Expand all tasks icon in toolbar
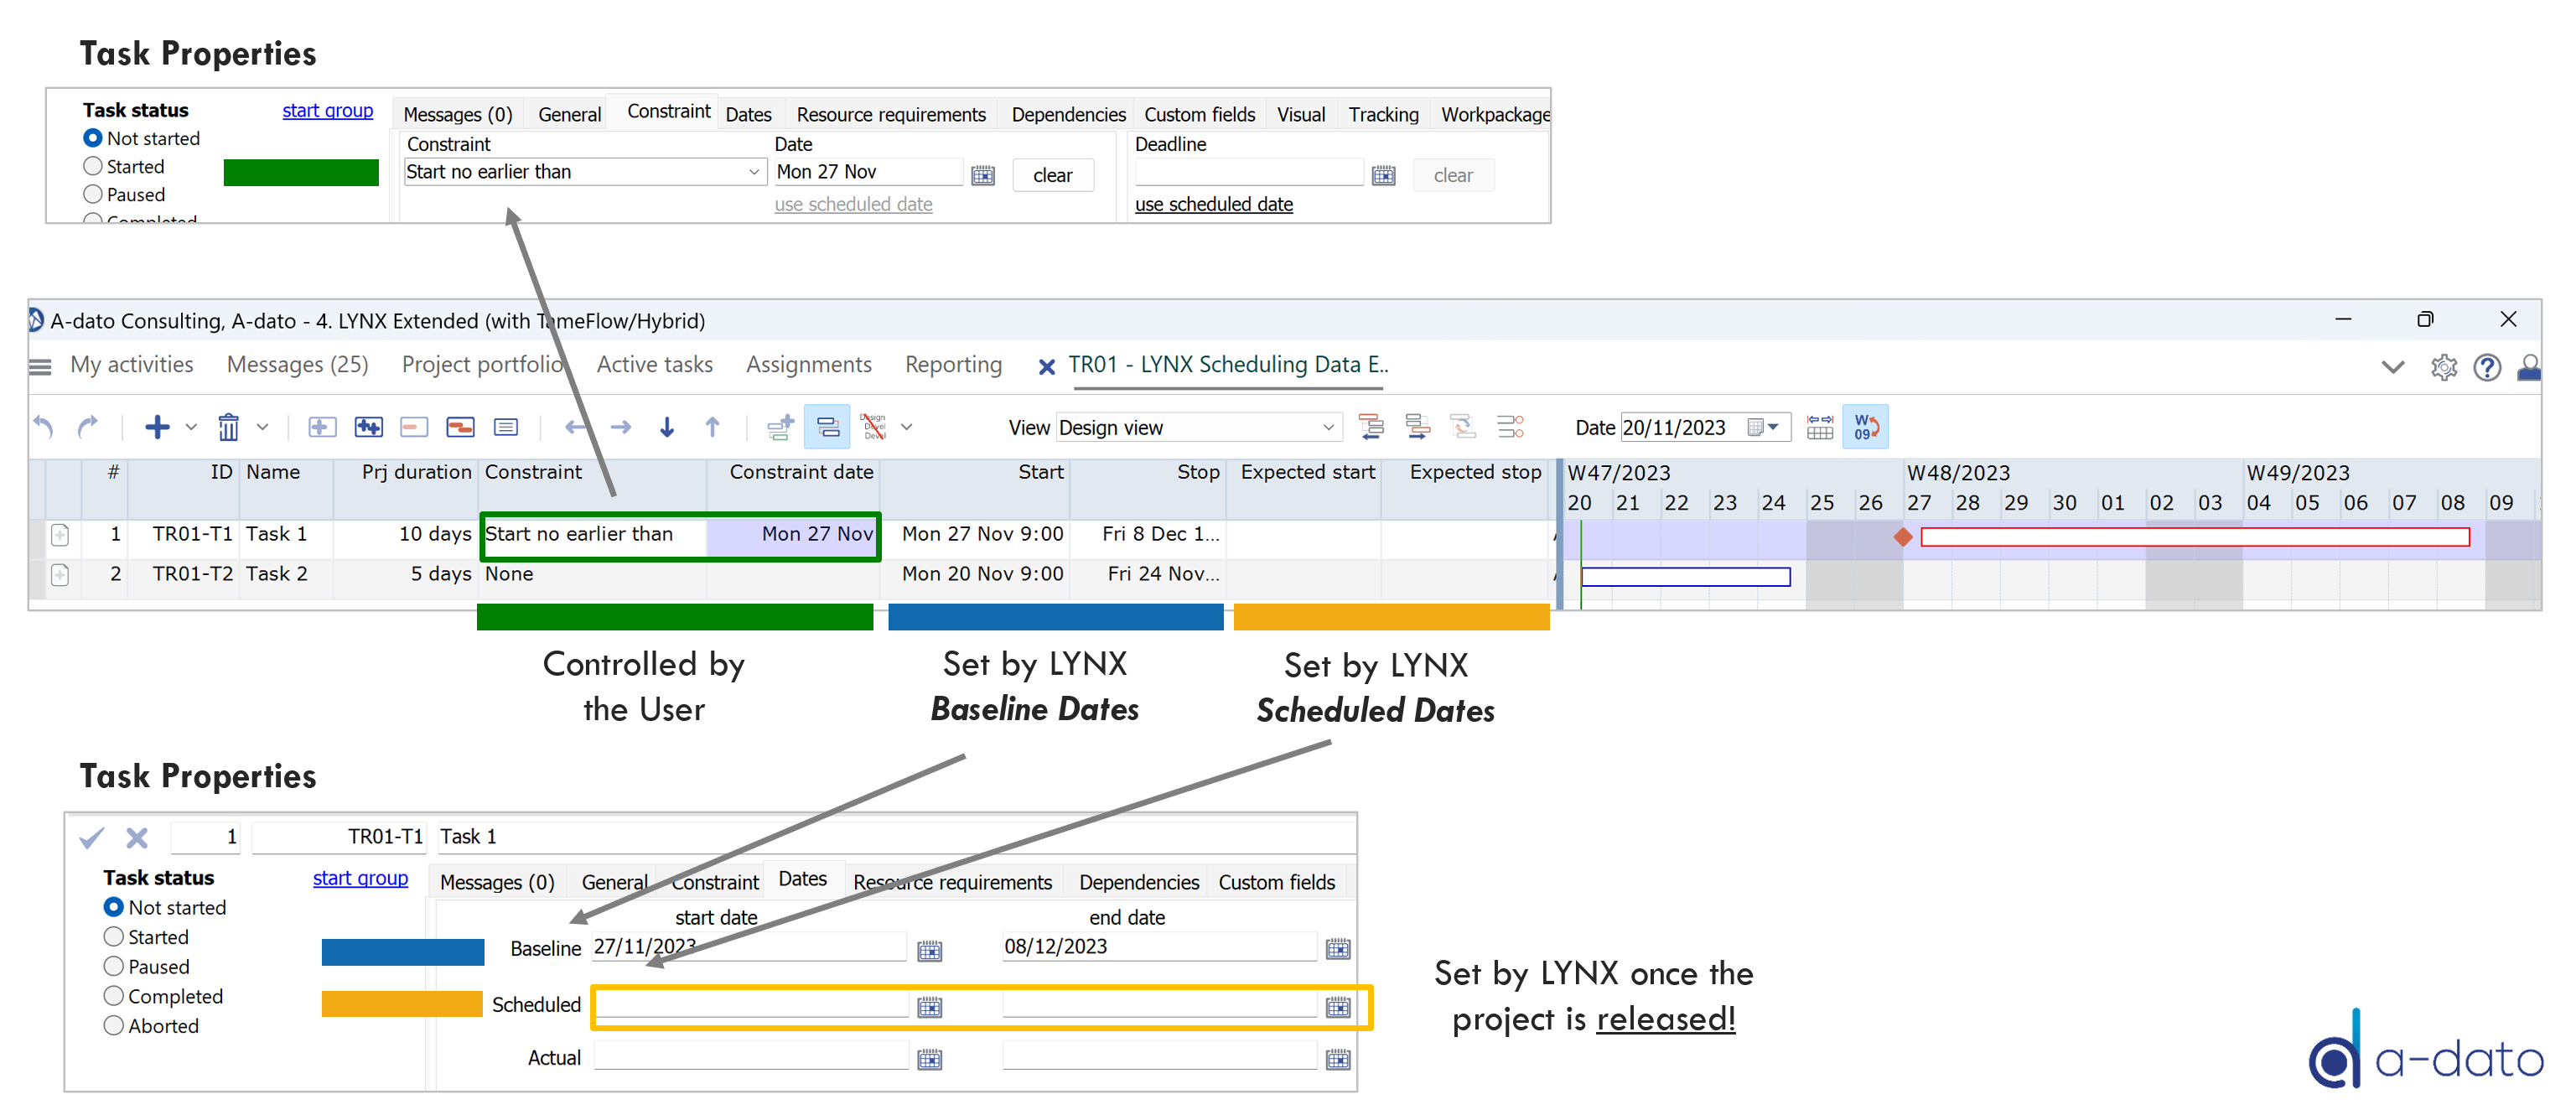This screenshot has width=2576, height=1115. pos(368,428)
